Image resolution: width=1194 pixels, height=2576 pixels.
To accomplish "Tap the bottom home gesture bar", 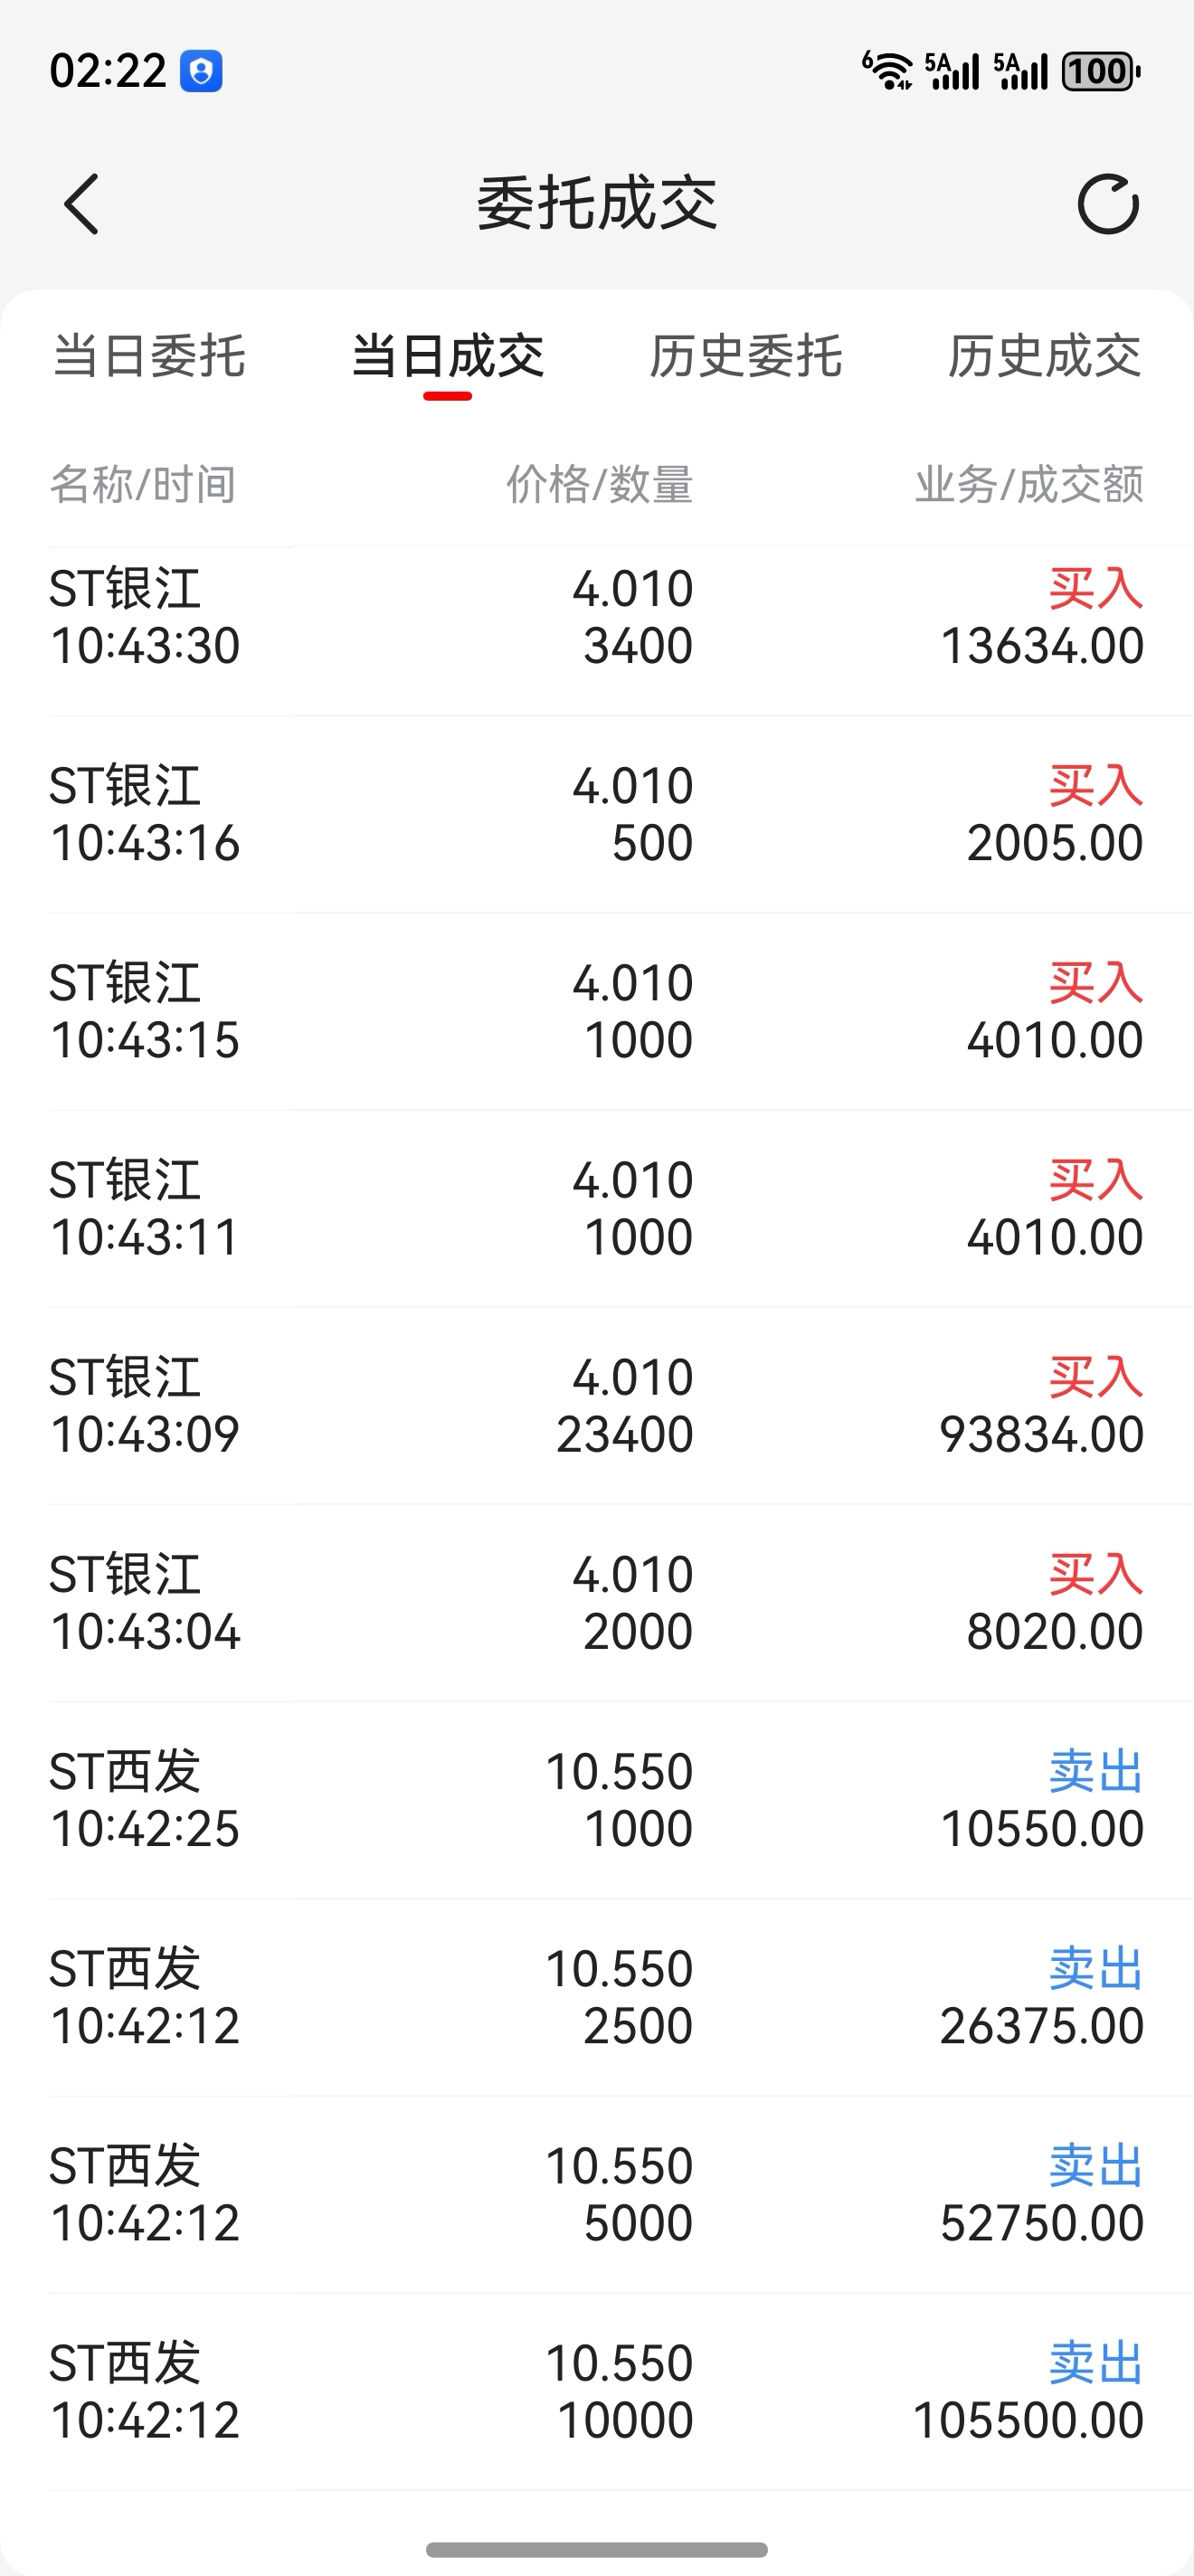I will pyautogui.click(x=596, y=2549).
